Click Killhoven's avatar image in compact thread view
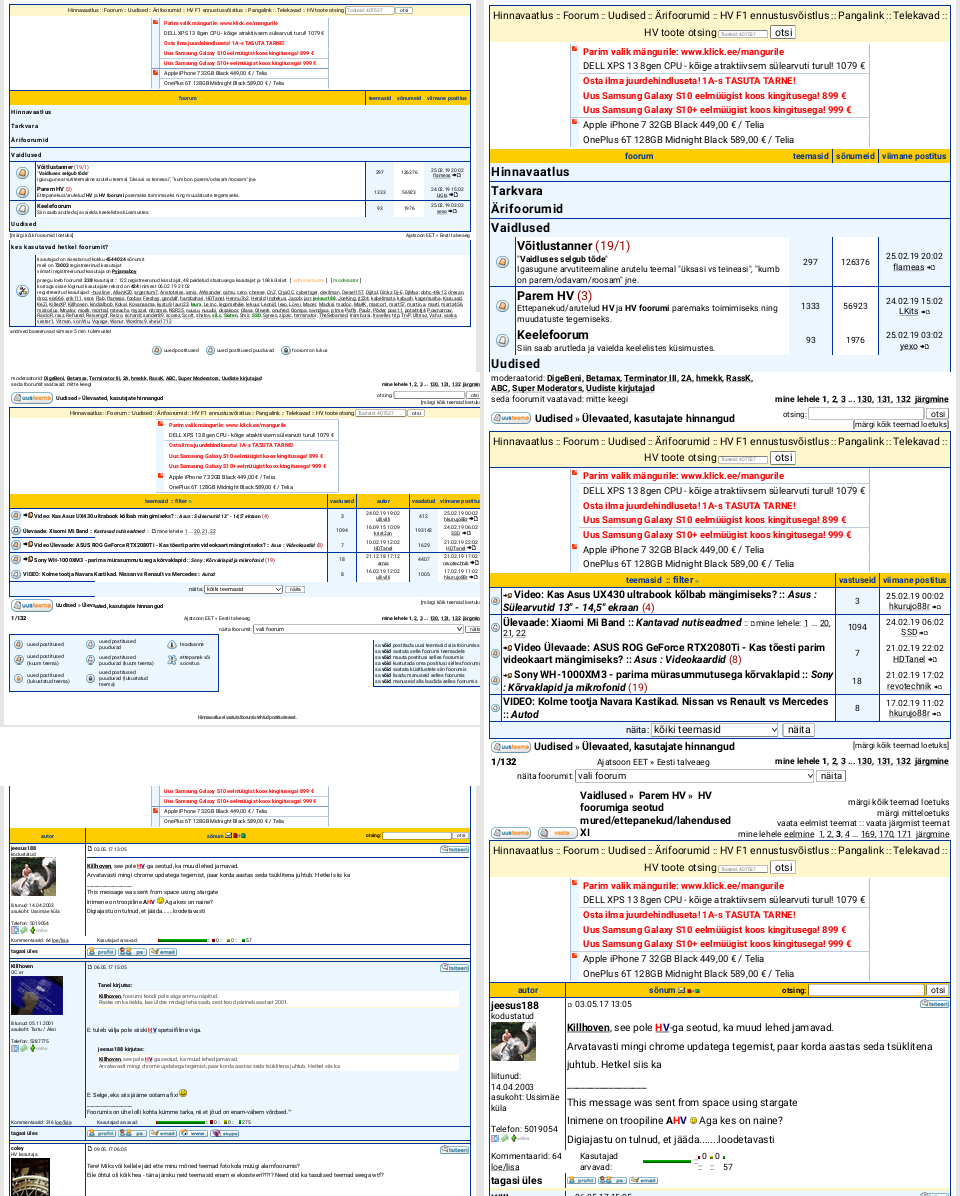The height and width of the screenshot is (1196, 960). [37, 995]
